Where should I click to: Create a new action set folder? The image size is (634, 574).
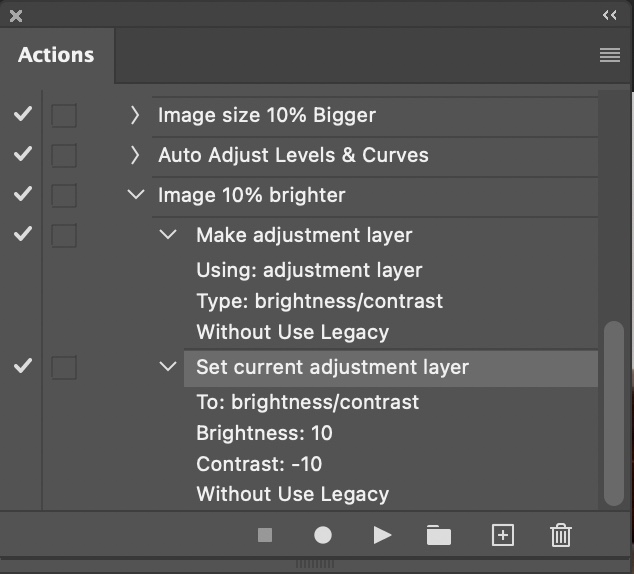tap(439, 535)
